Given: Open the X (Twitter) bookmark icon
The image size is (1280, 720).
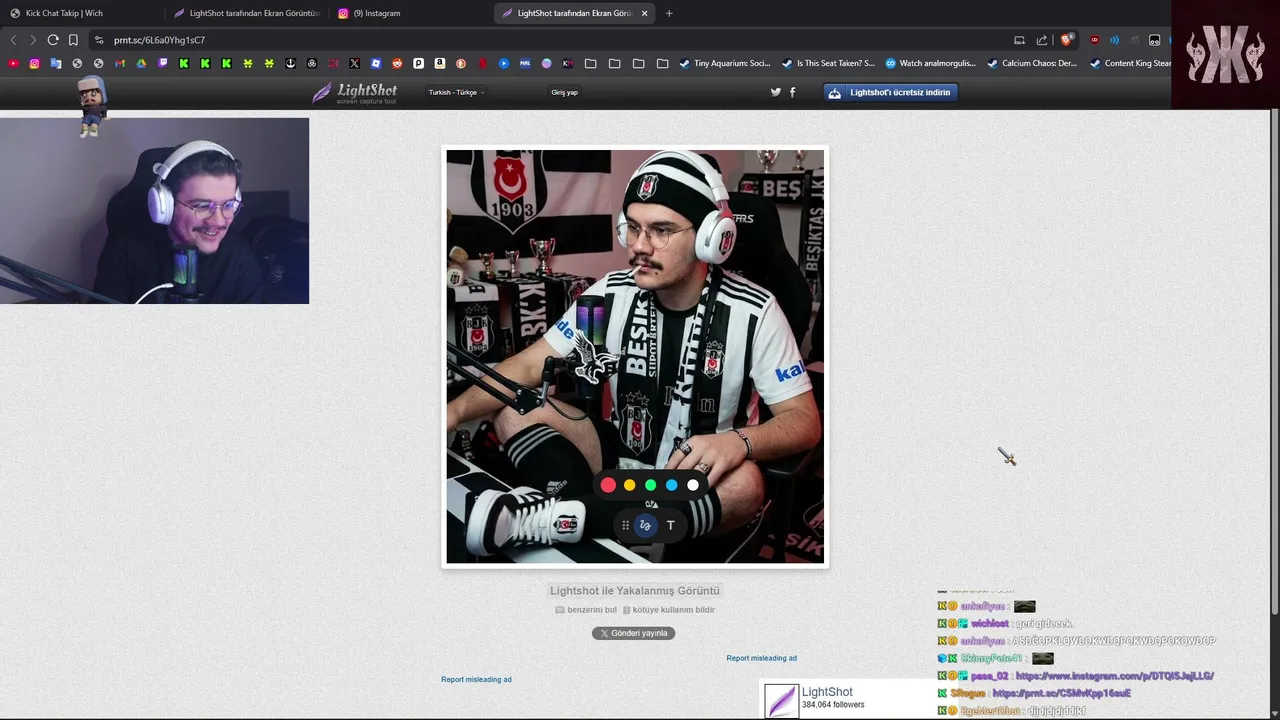Looking at the screenshot, I should tap(354, 63).
